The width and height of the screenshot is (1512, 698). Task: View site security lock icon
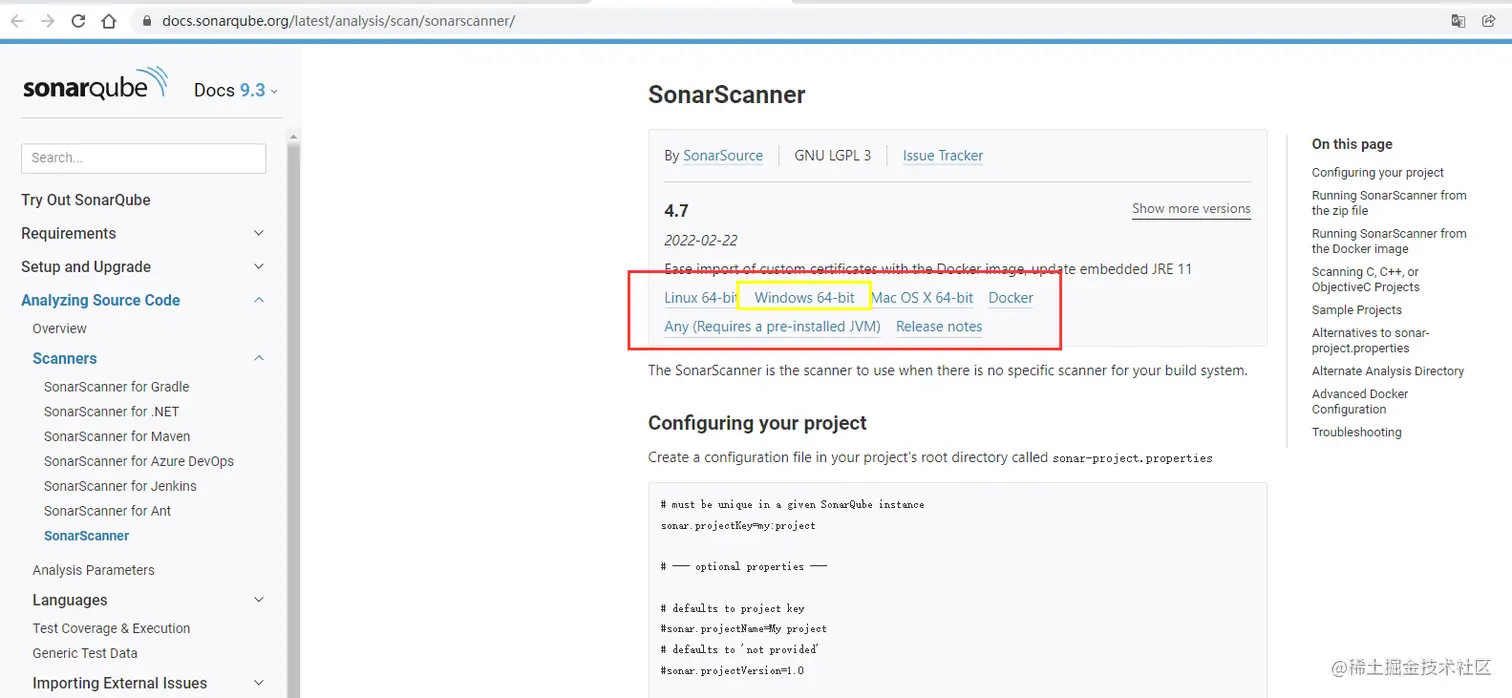(x=146, y=20)
